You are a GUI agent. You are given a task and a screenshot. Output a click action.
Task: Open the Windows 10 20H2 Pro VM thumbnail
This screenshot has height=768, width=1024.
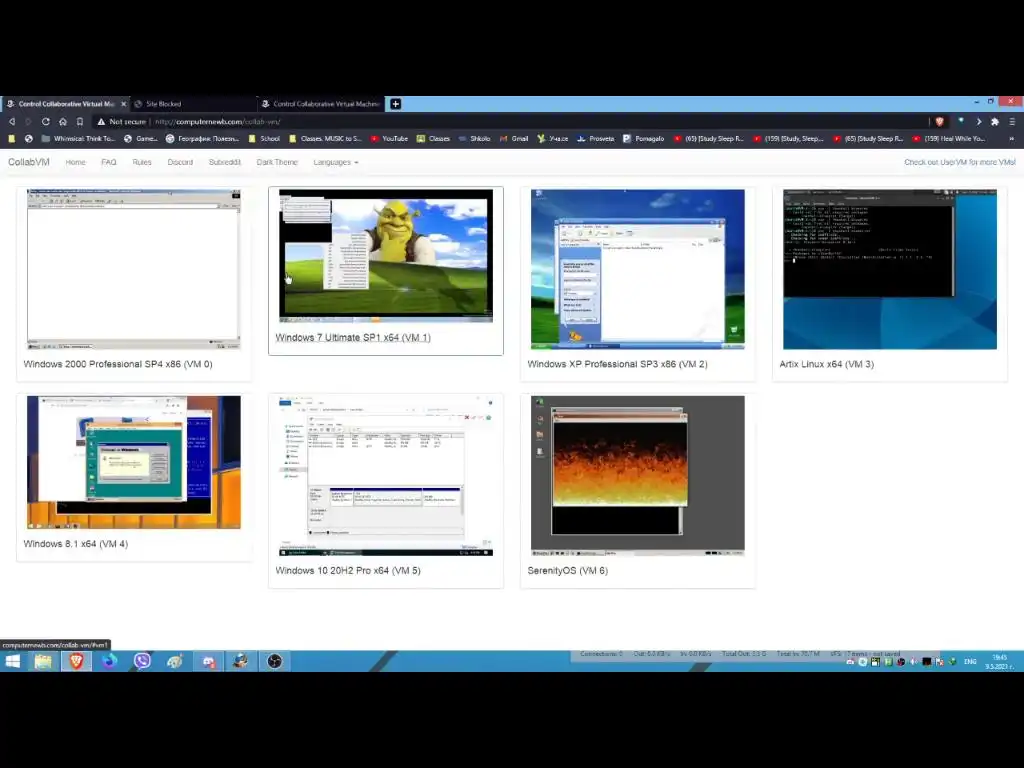[x=386, y=475]
